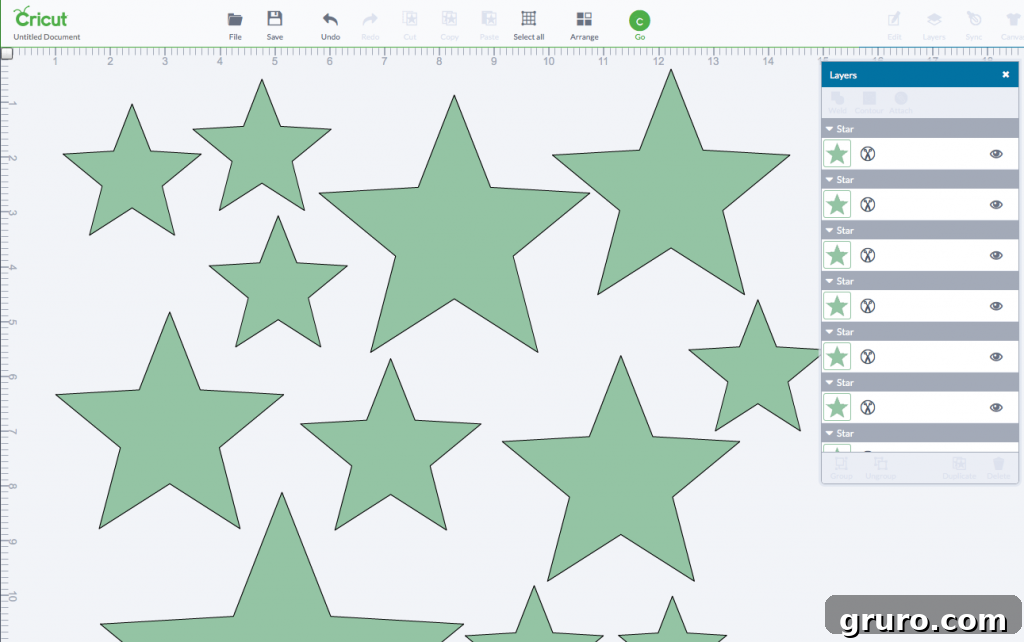Collapse the sixth Star layer group

click(829, 382)
